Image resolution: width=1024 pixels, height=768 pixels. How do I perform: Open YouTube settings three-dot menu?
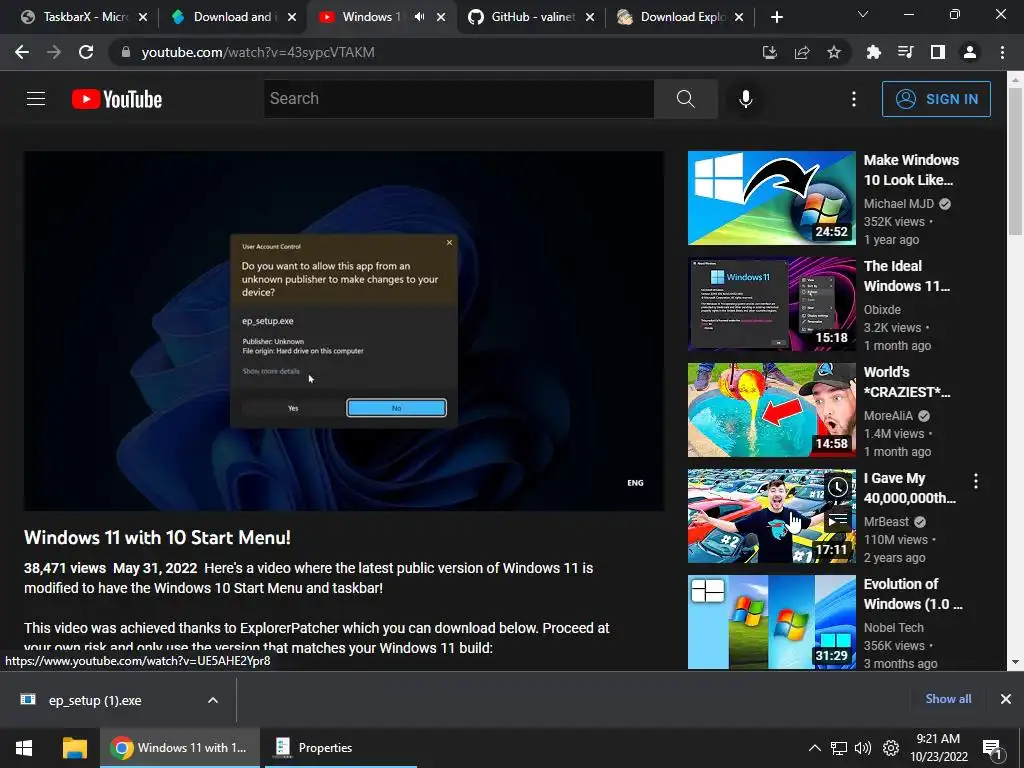(854, 99)
